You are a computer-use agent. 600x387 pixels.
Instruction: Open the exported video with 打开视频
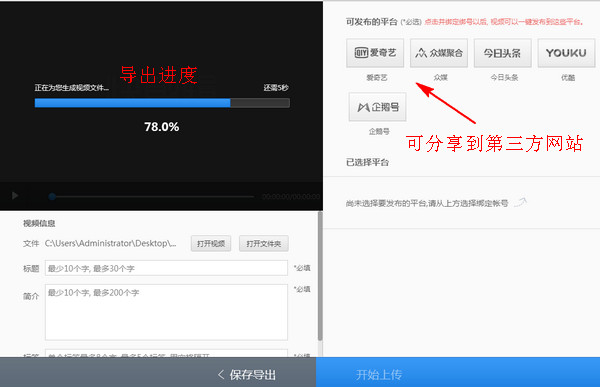[211, 243]
